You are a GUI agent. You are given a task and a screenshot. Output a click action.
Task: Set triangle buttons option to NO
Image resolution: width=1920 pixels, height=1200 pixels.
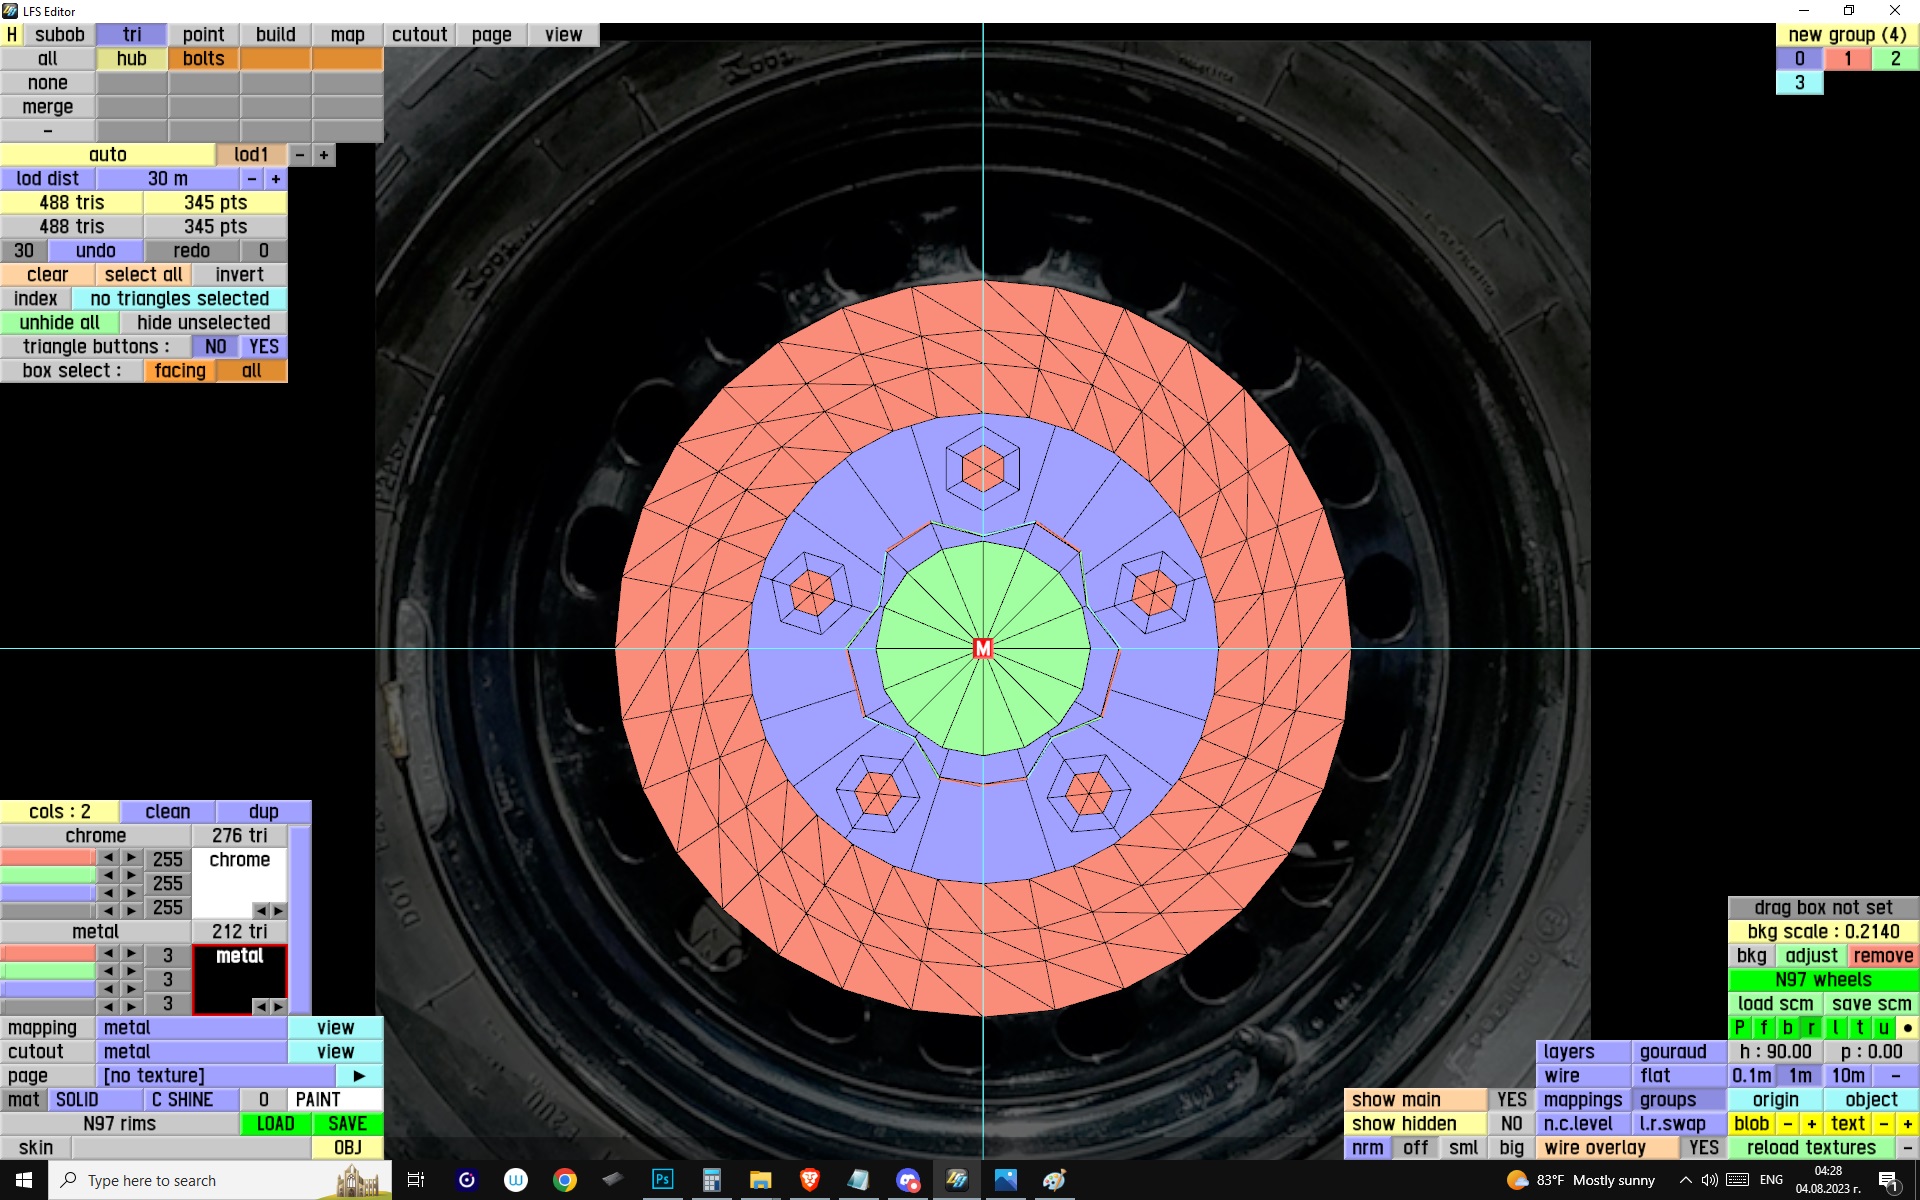coord(215,346)
